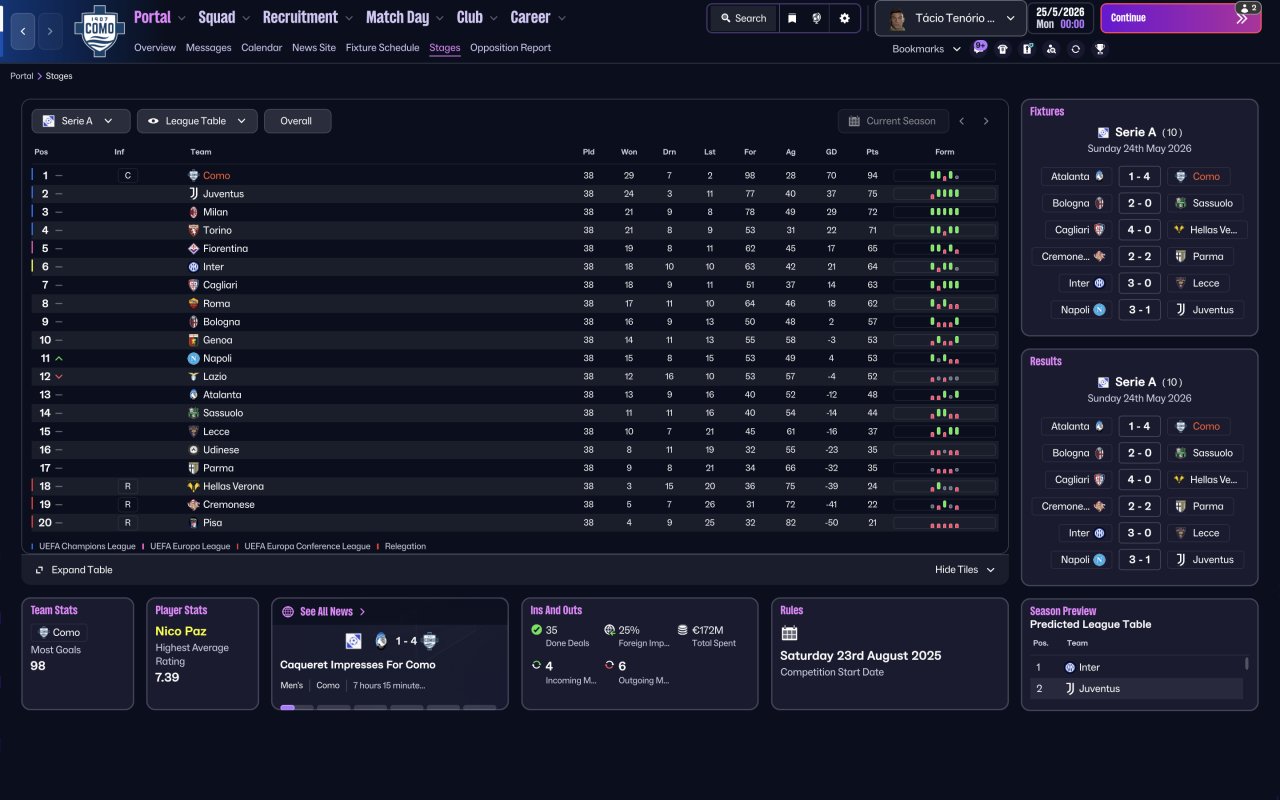The image size is (1280, 800).
Task: Open the Bookmarks dropdown
Action: 926,49
